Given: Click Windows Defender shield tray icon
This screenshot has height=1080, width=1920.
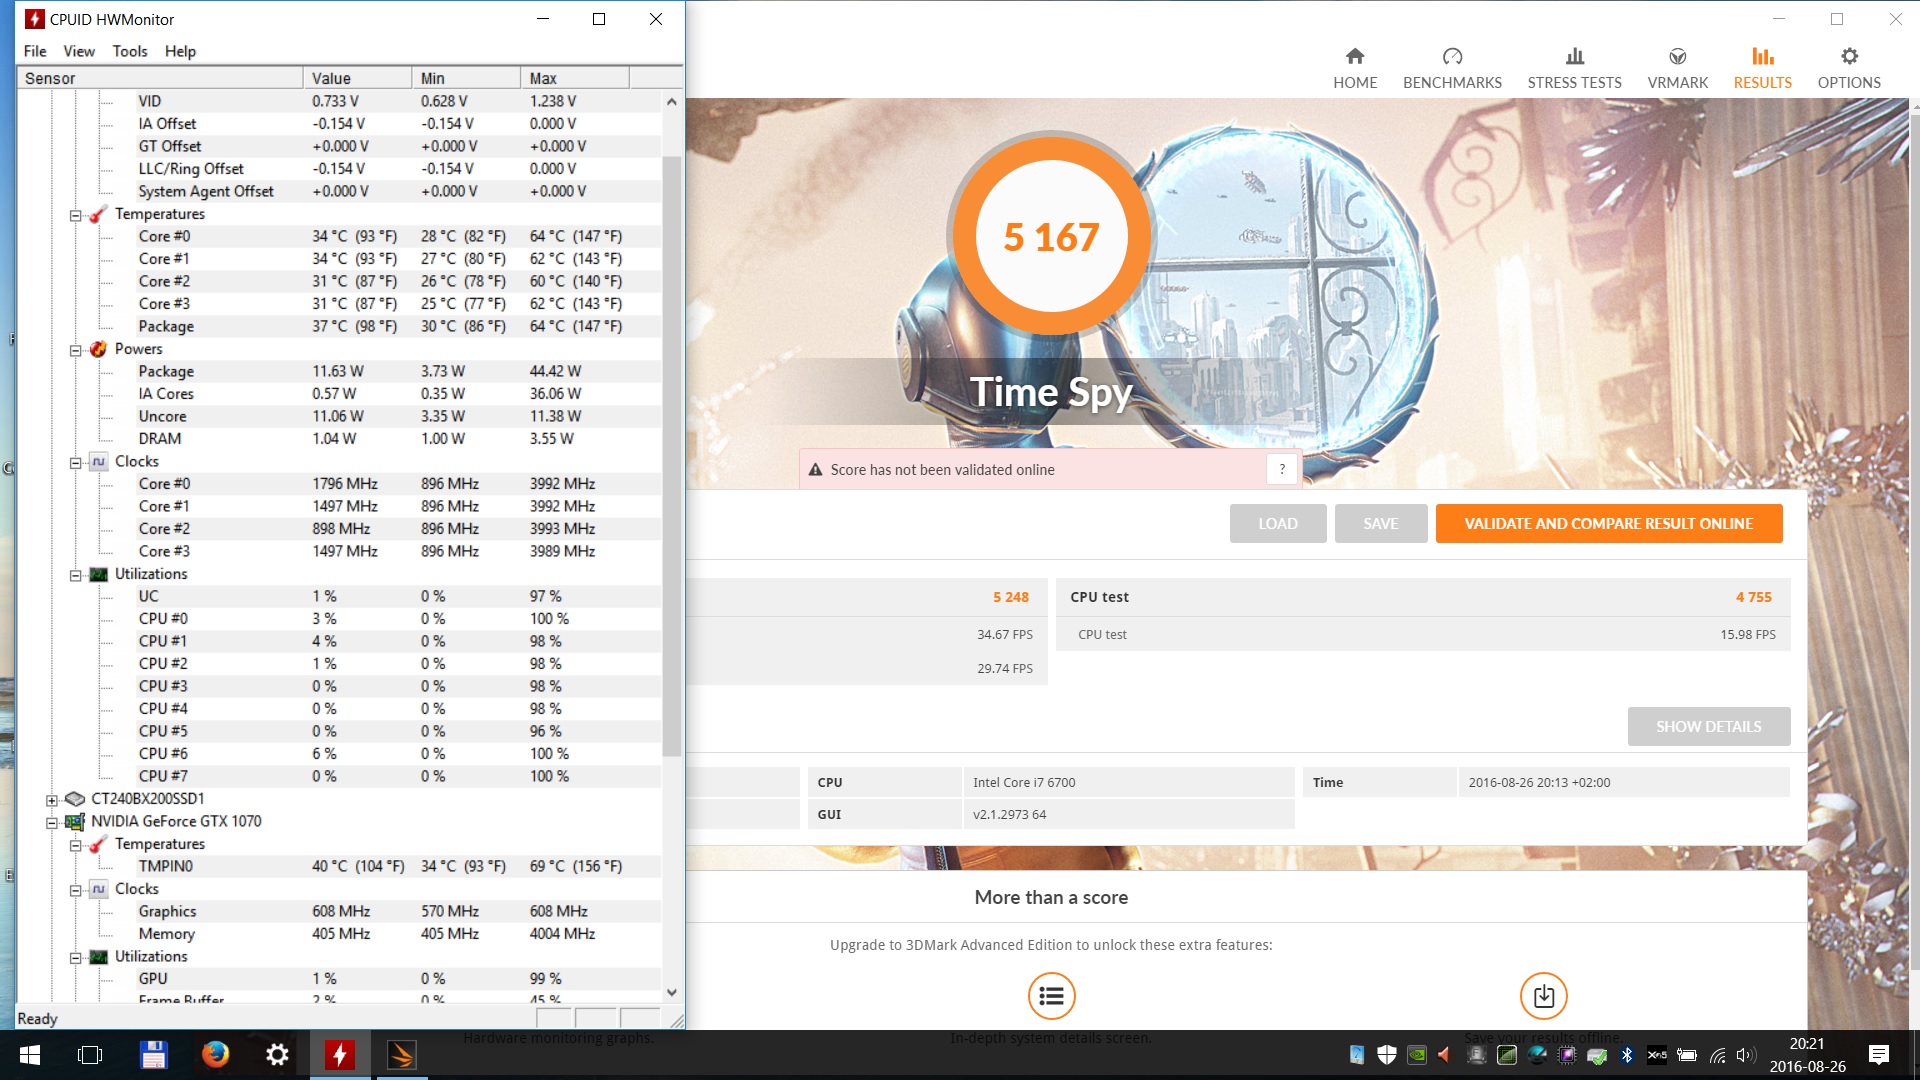Looking at the screenshot, I should [x=1386, y=1055].
